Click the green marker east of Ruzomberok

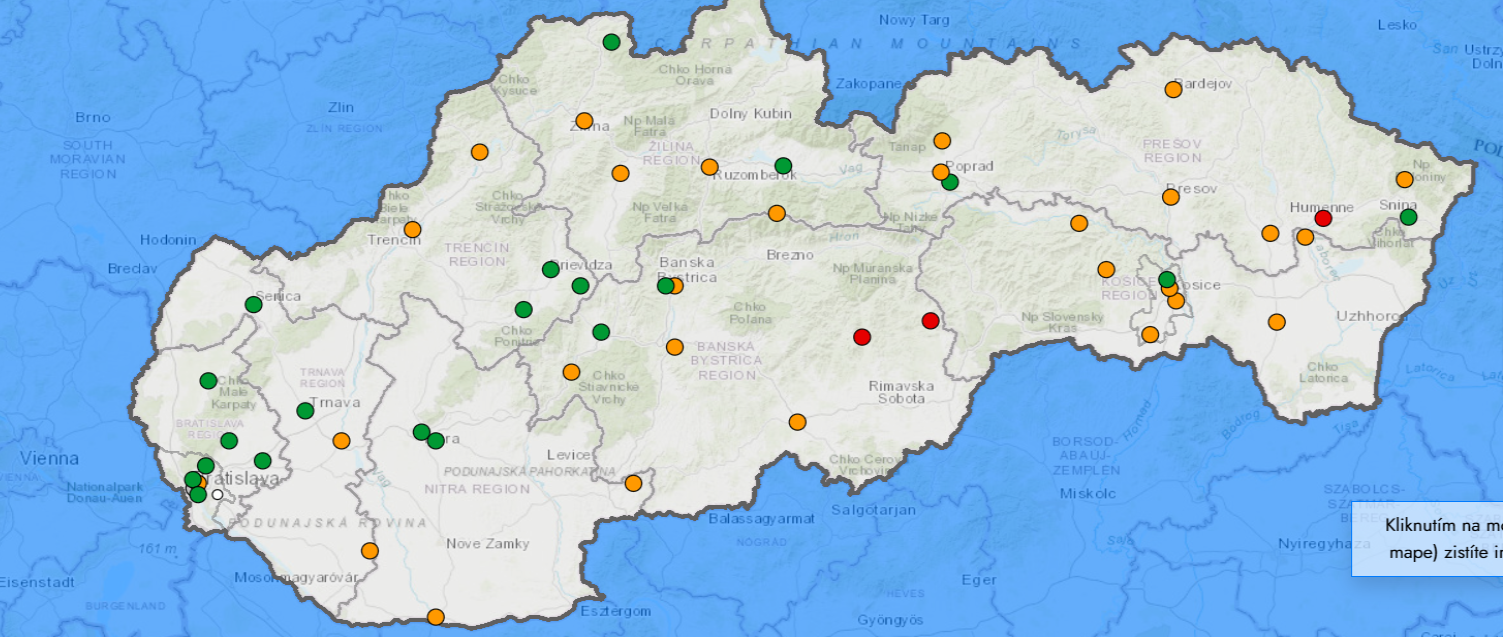(x=783, y=165)
